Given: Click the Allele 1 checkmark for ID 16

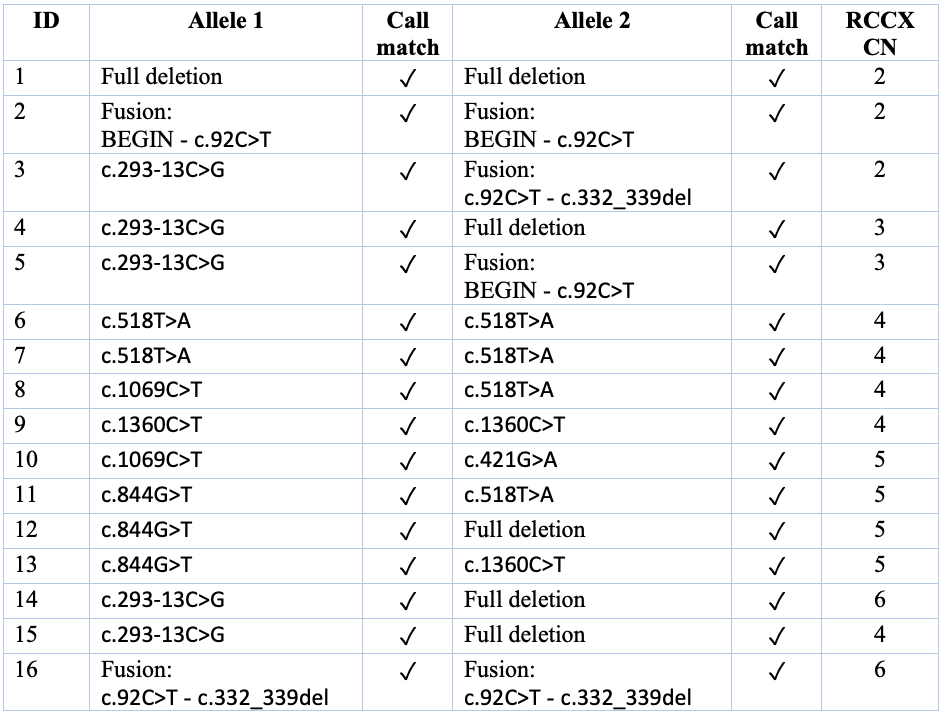Looking at the screenshot, I should tap(407, 671).
